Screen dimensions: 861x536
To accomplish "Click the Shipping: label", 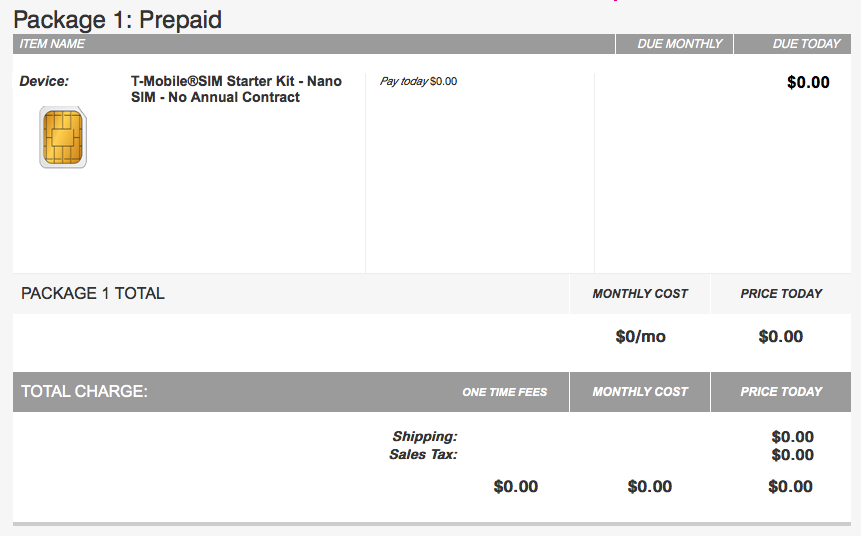I will (424, 437).
